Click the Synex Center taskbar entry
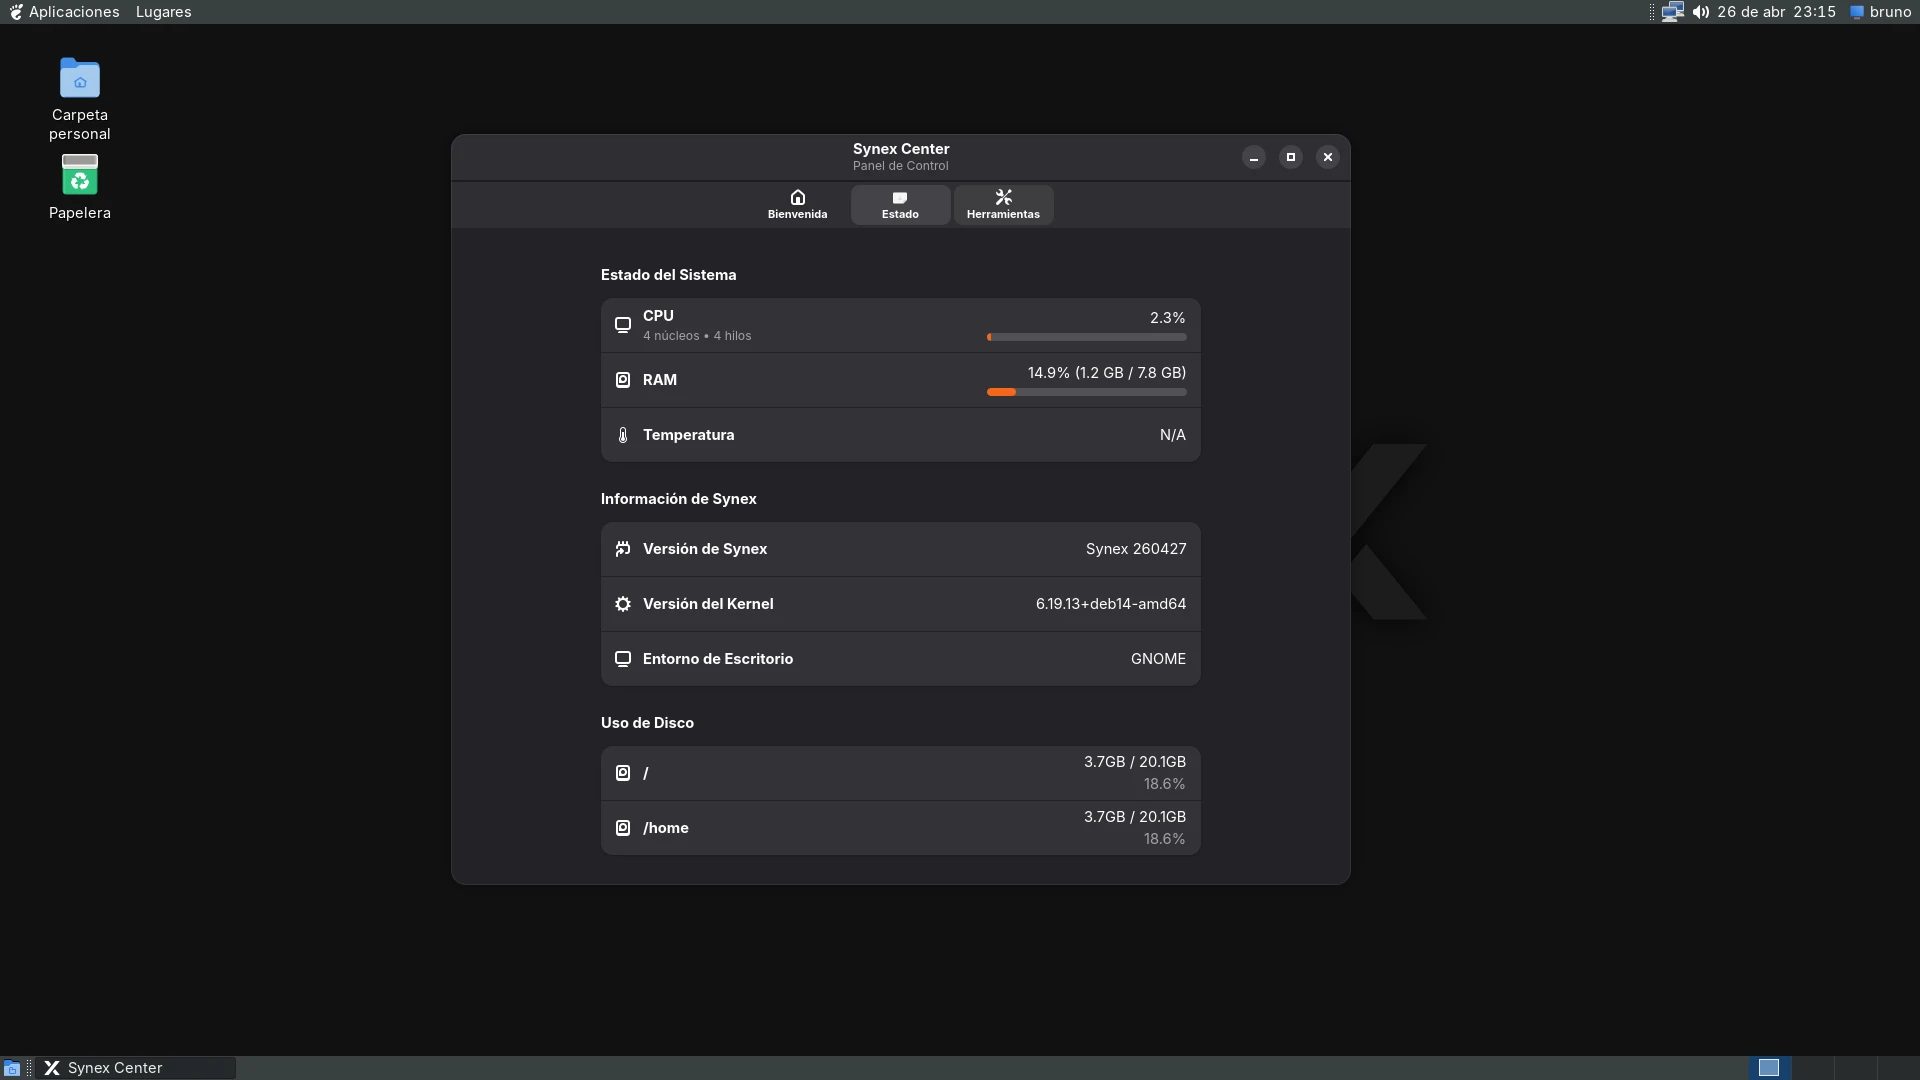The width and height of the screenshot is (1920, 1080). coord(137,1067)
